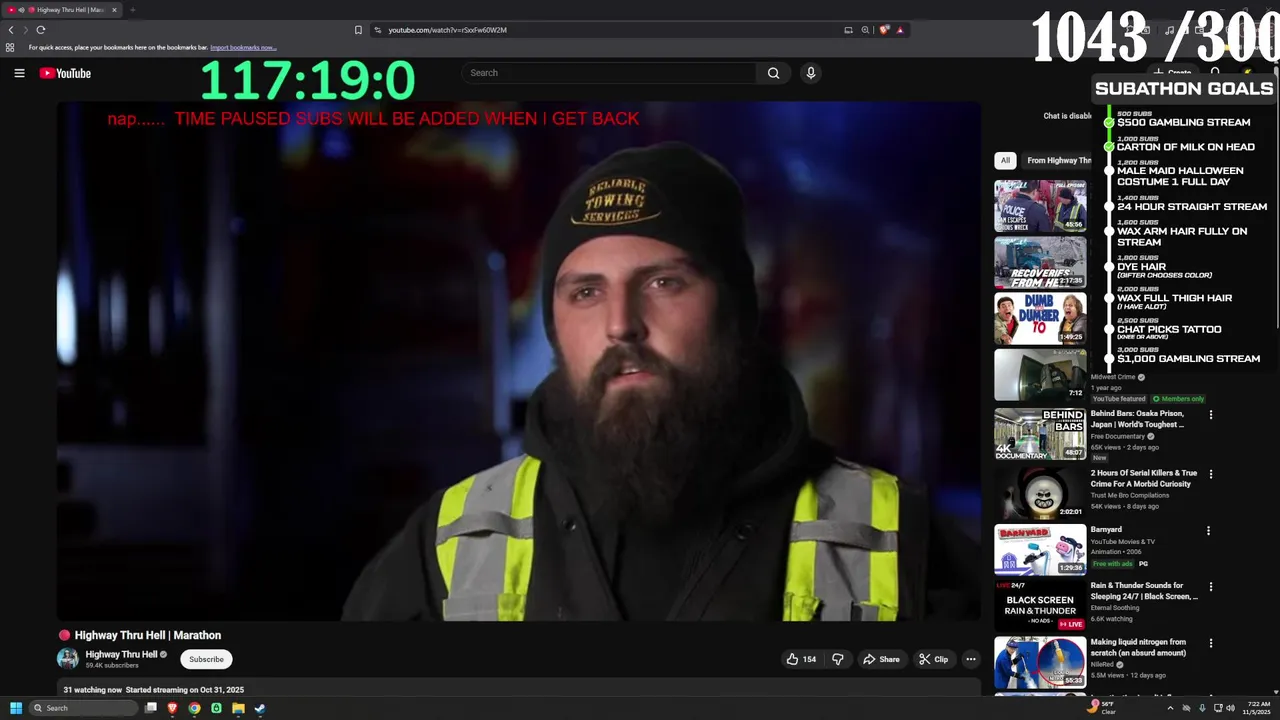Mute the tab via the speaker icon
This screenshot has height=720, width=1280.
click(x=21, y=10)
